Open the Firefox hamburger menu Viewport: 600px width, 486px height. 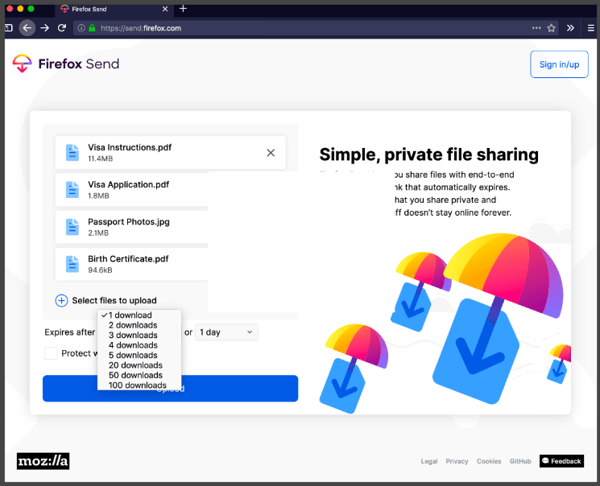point(591,28)
